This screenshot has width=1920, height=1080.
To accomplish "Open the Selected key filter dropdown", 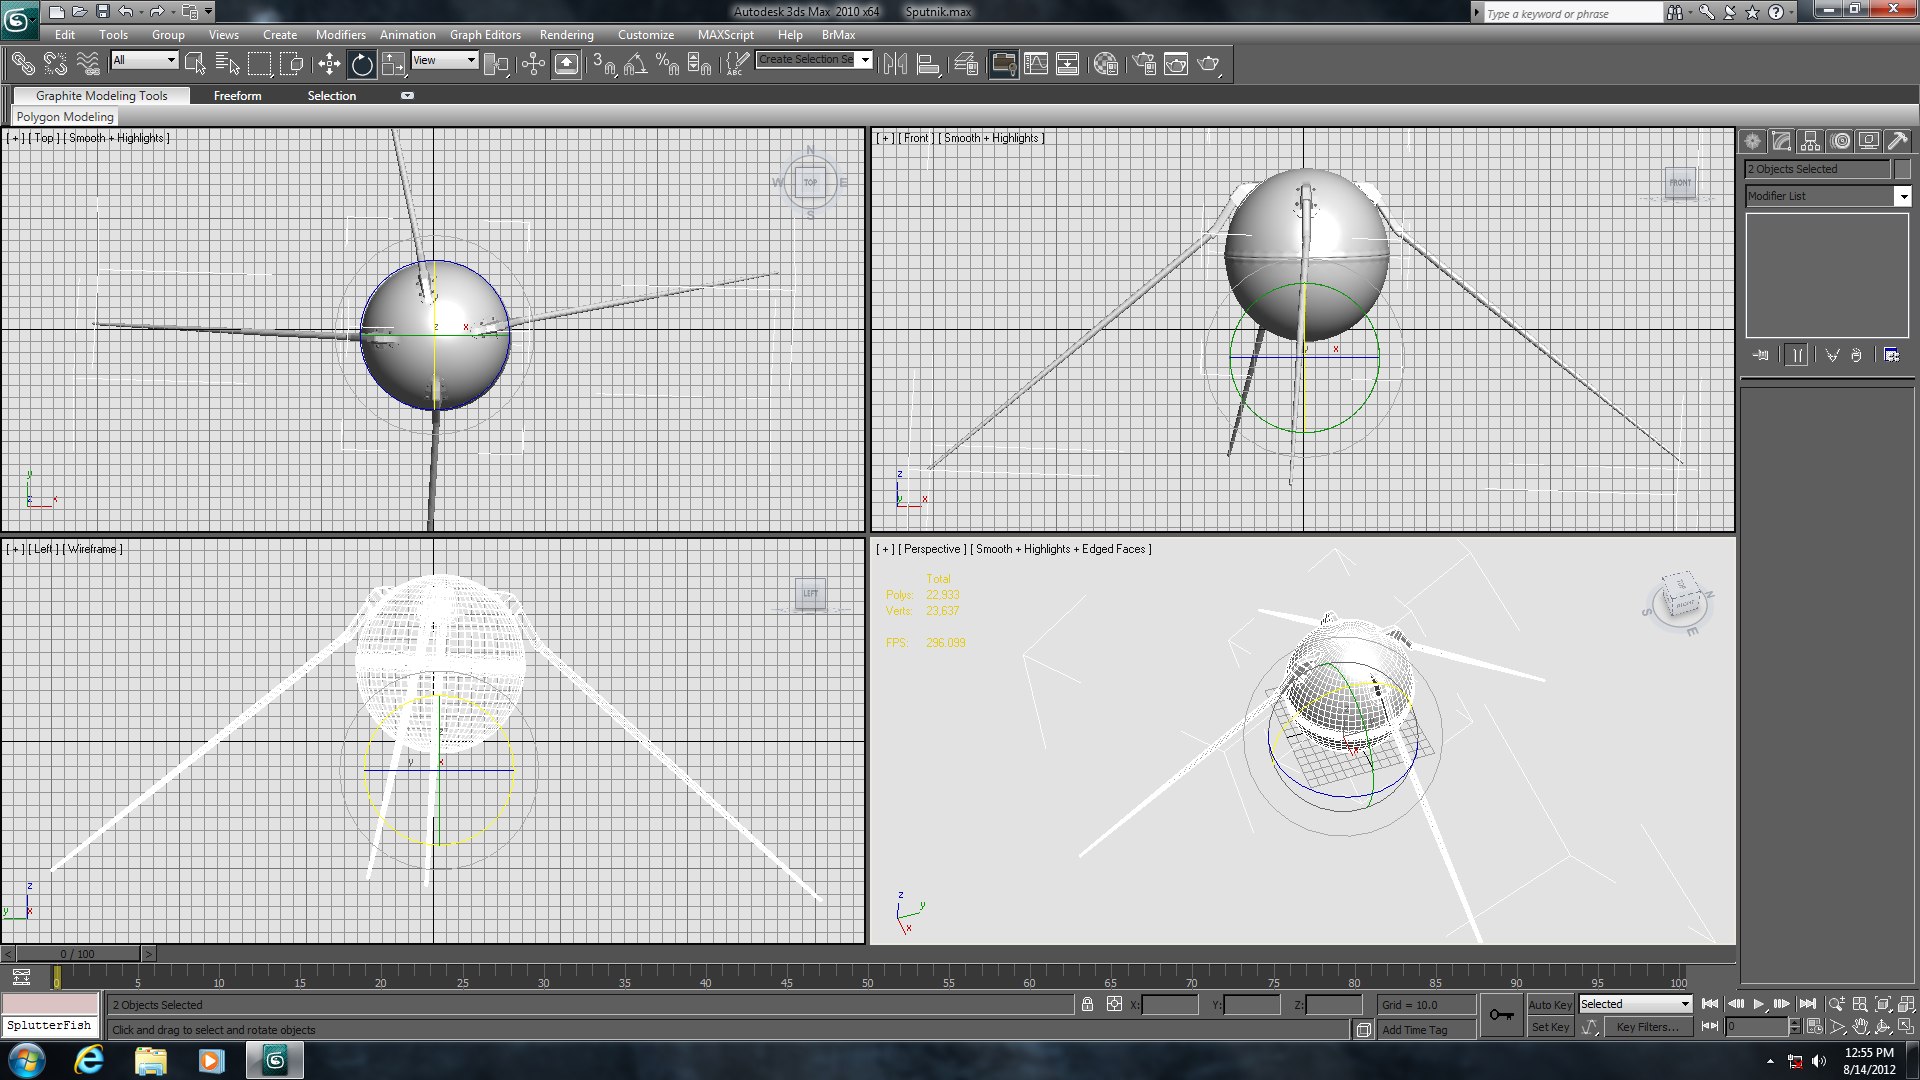I will 1635,1004.
